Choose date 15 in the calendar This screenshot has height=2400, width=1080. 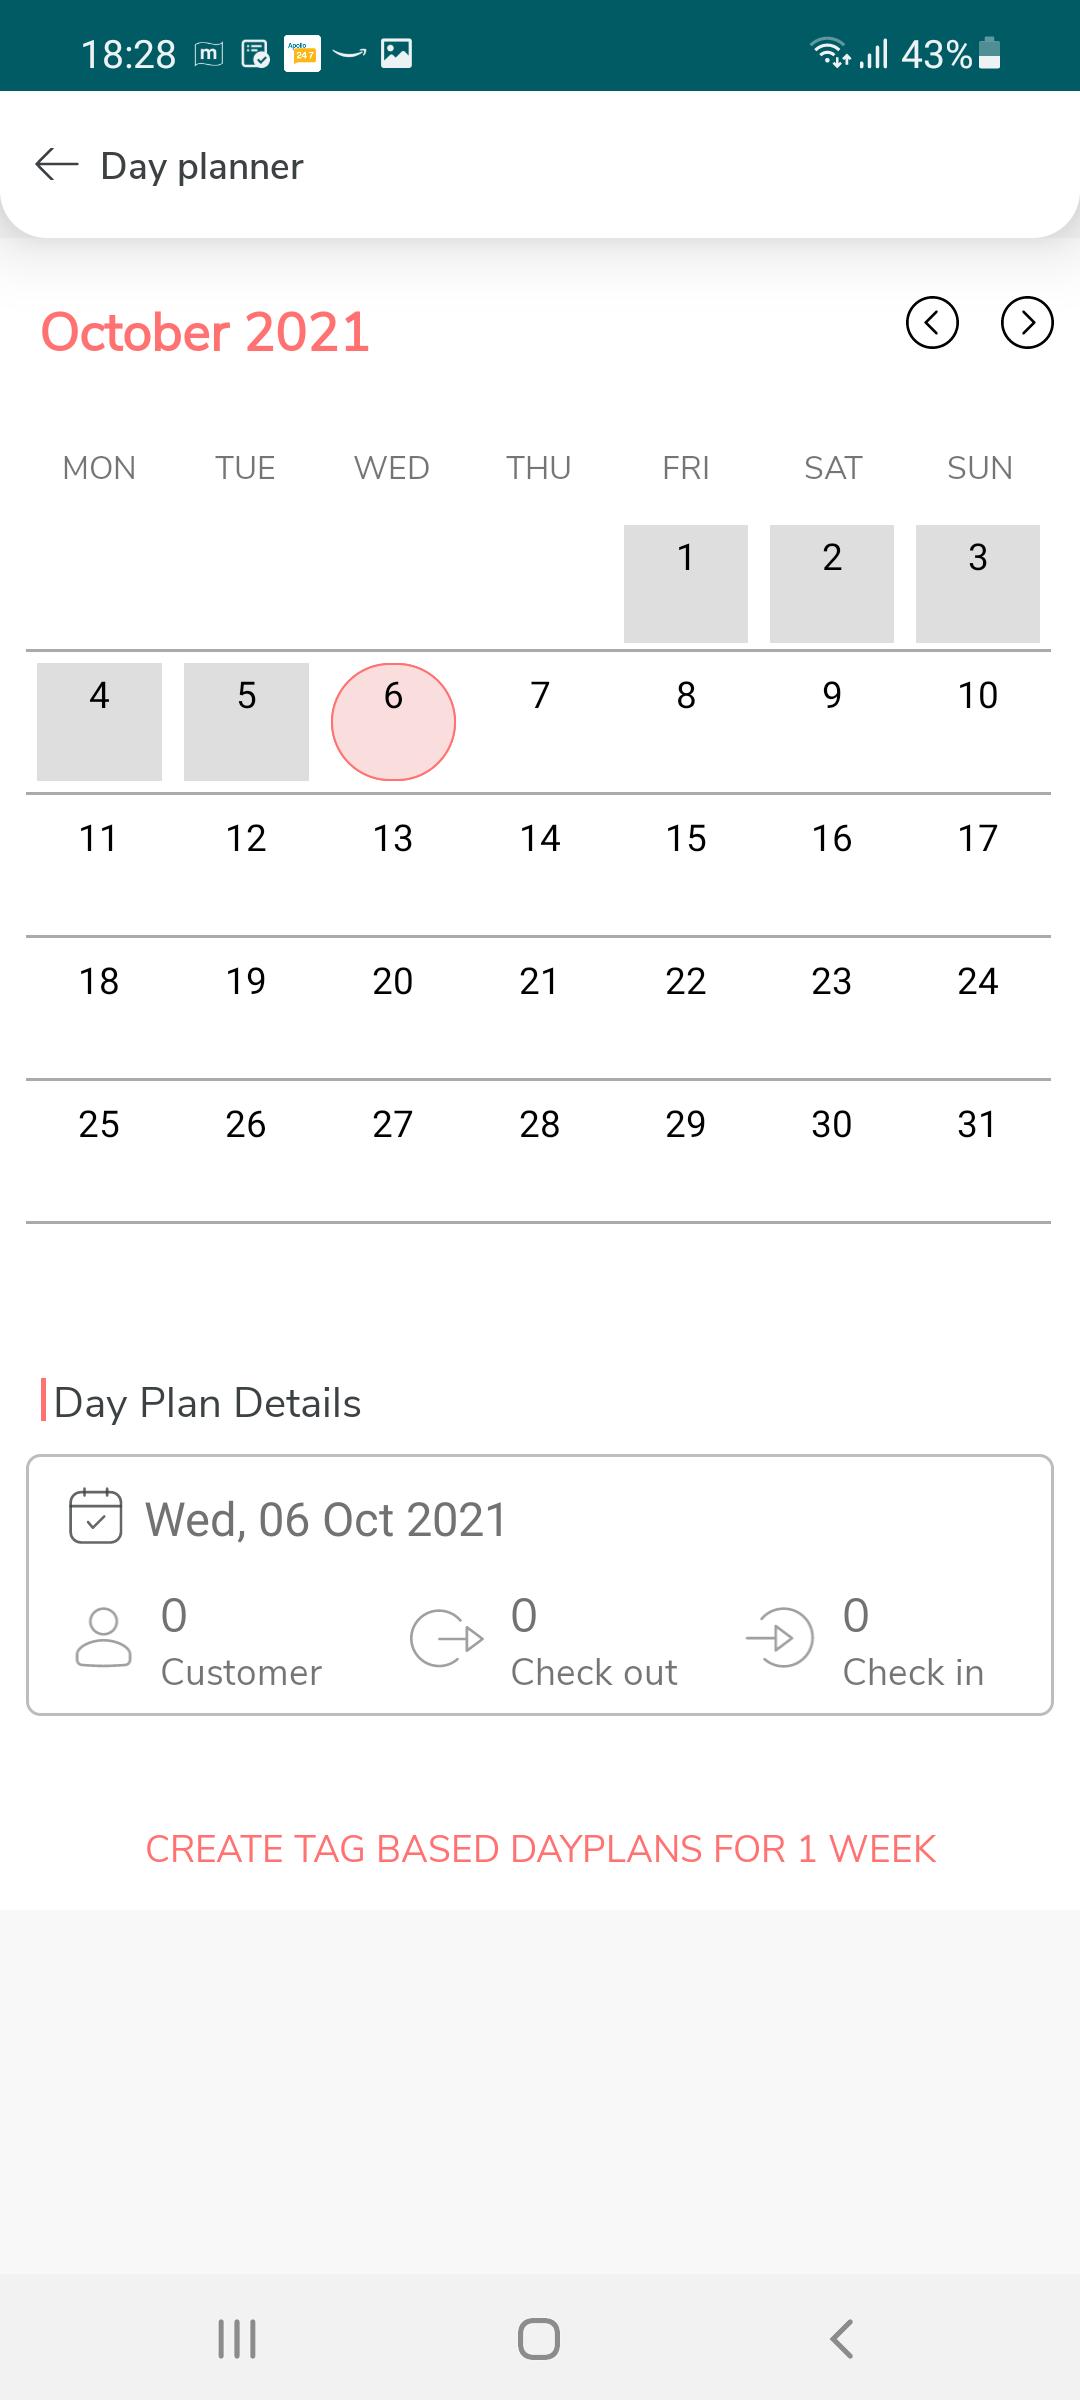tap(686, 864)
